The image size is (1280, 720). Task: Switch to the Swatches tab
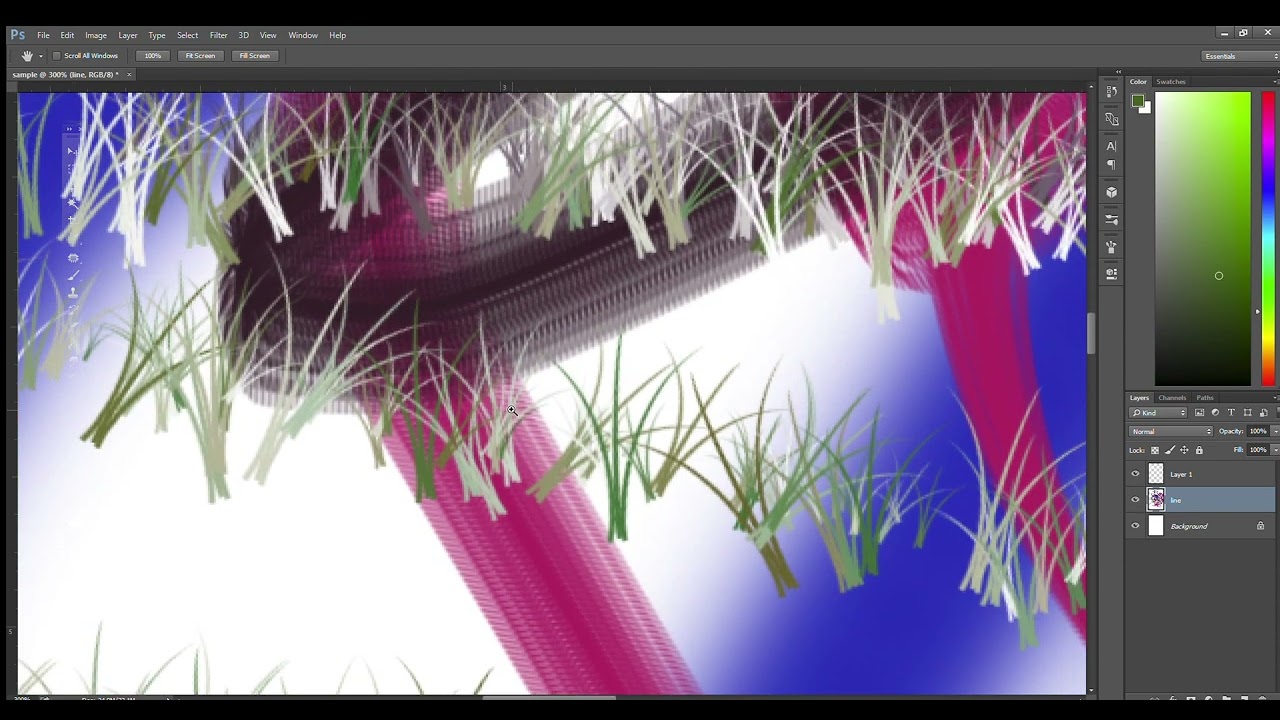pyautogui.click(x=1171, y=82)
